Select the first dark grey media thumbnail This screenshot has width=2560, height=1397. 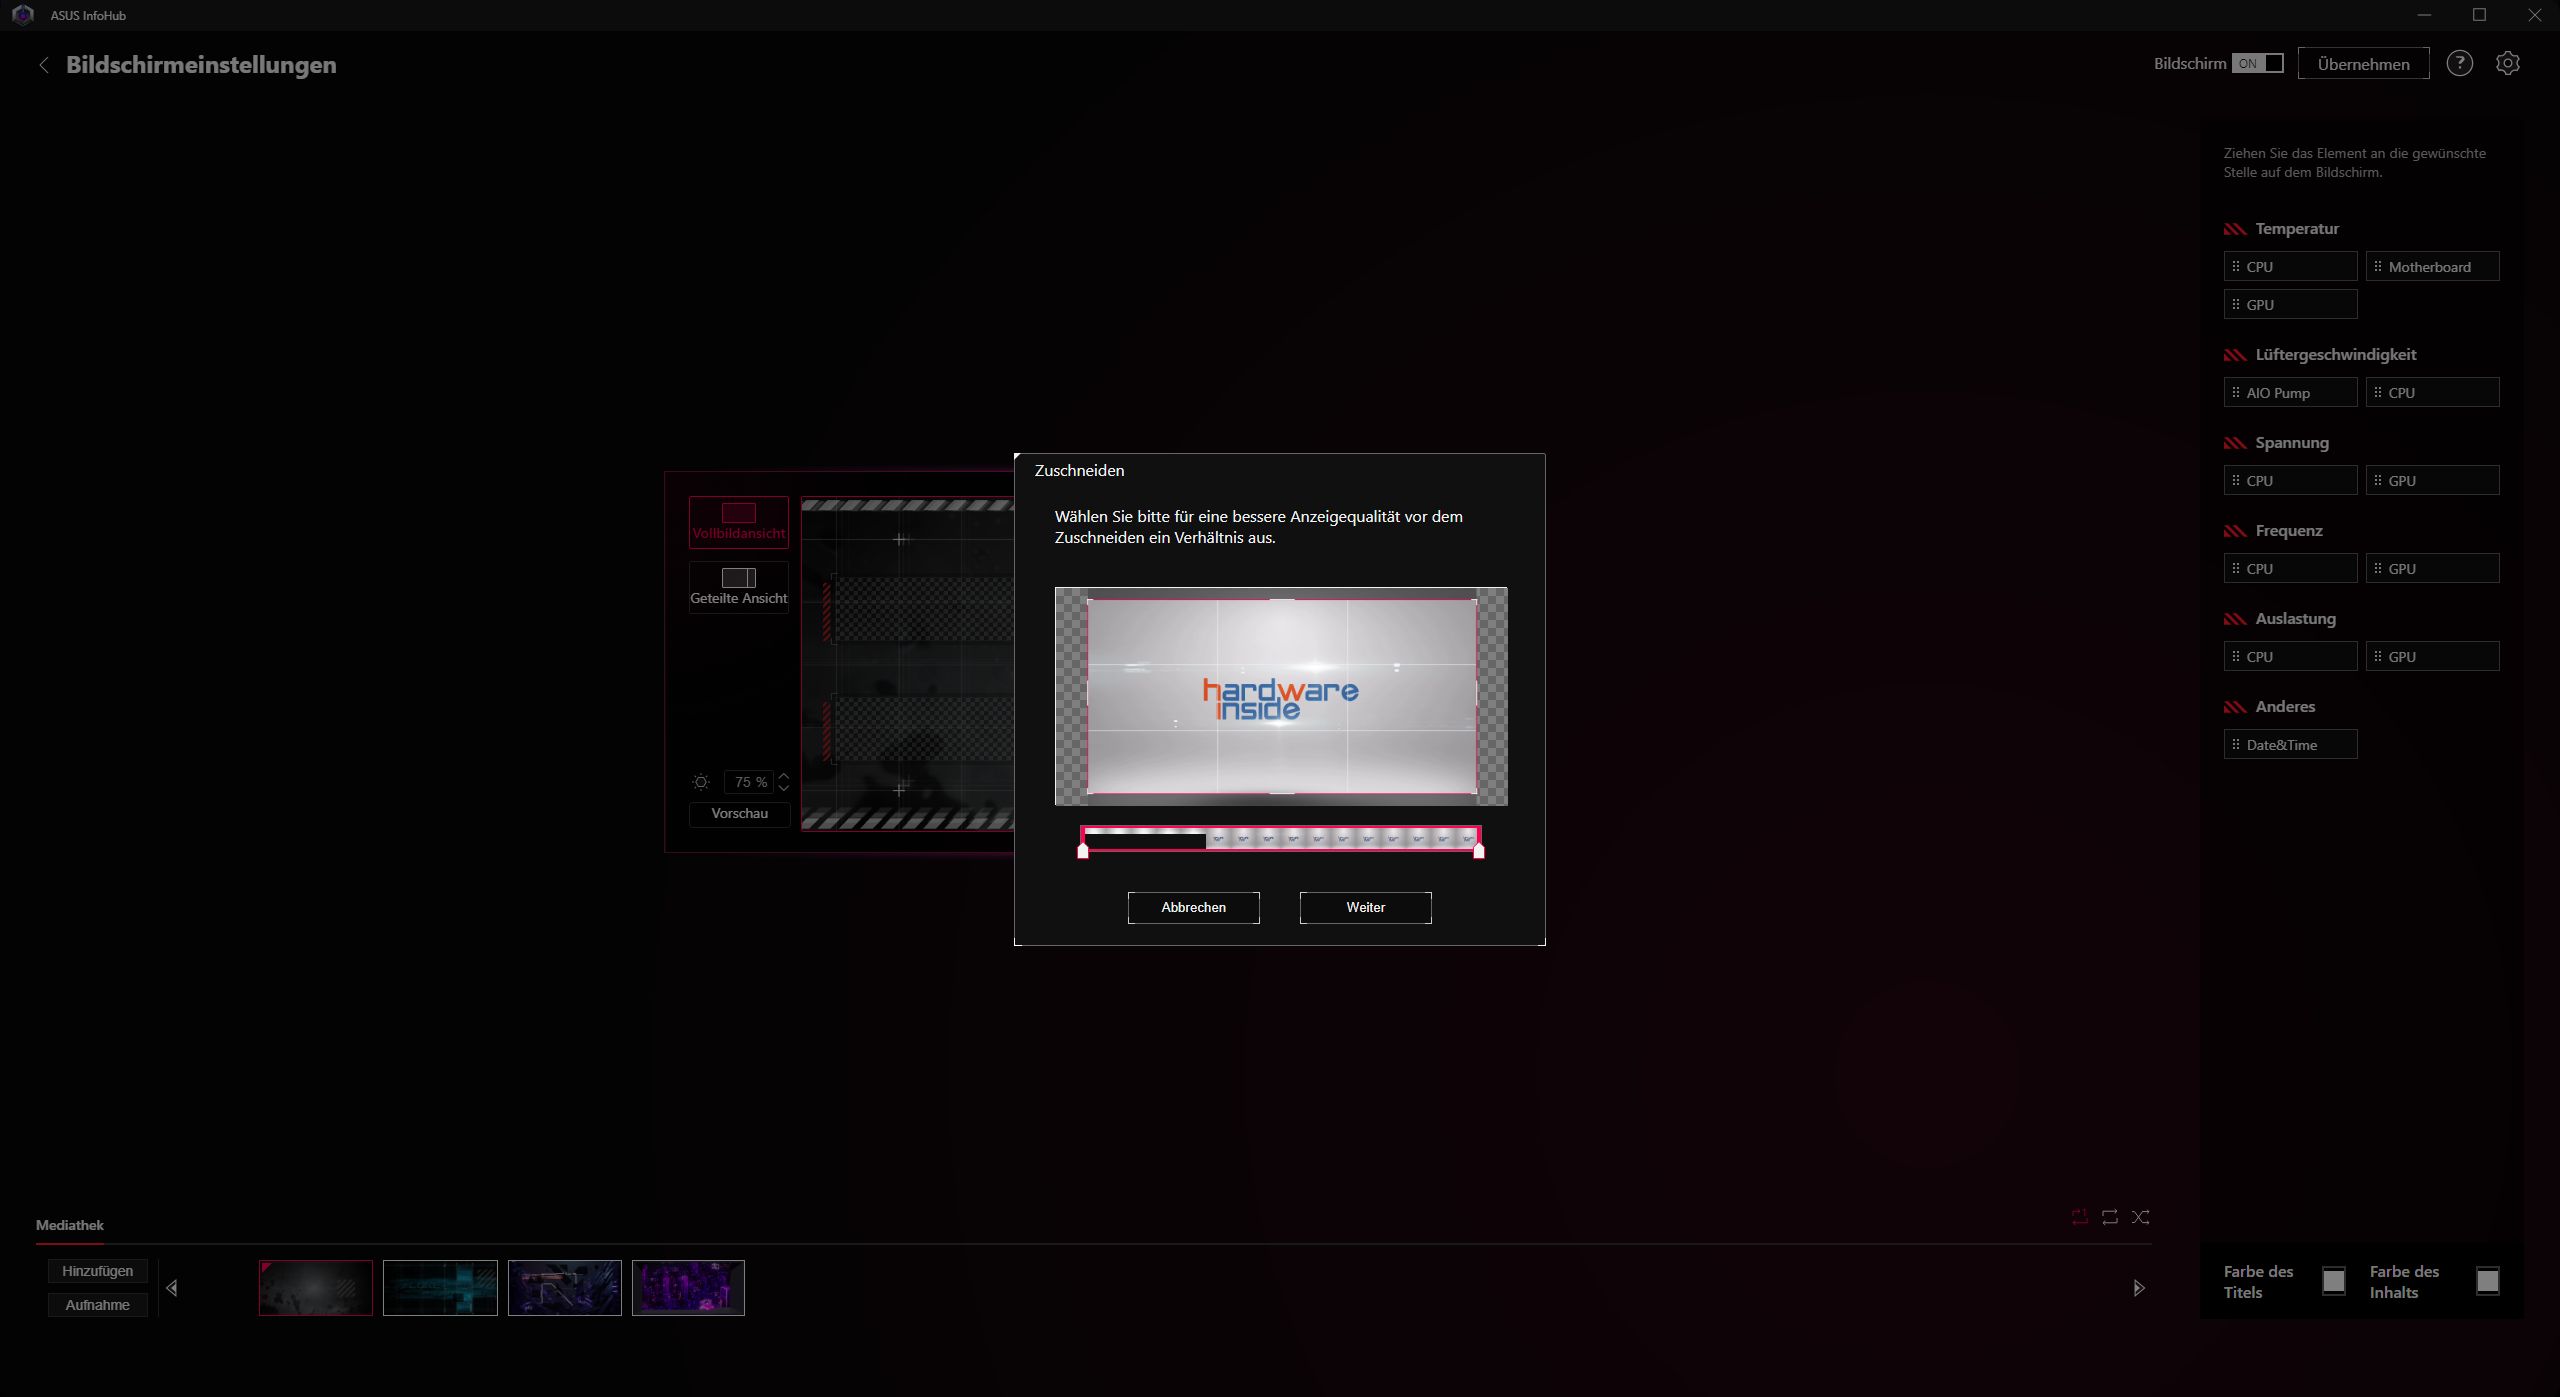tap(316, 1288)
